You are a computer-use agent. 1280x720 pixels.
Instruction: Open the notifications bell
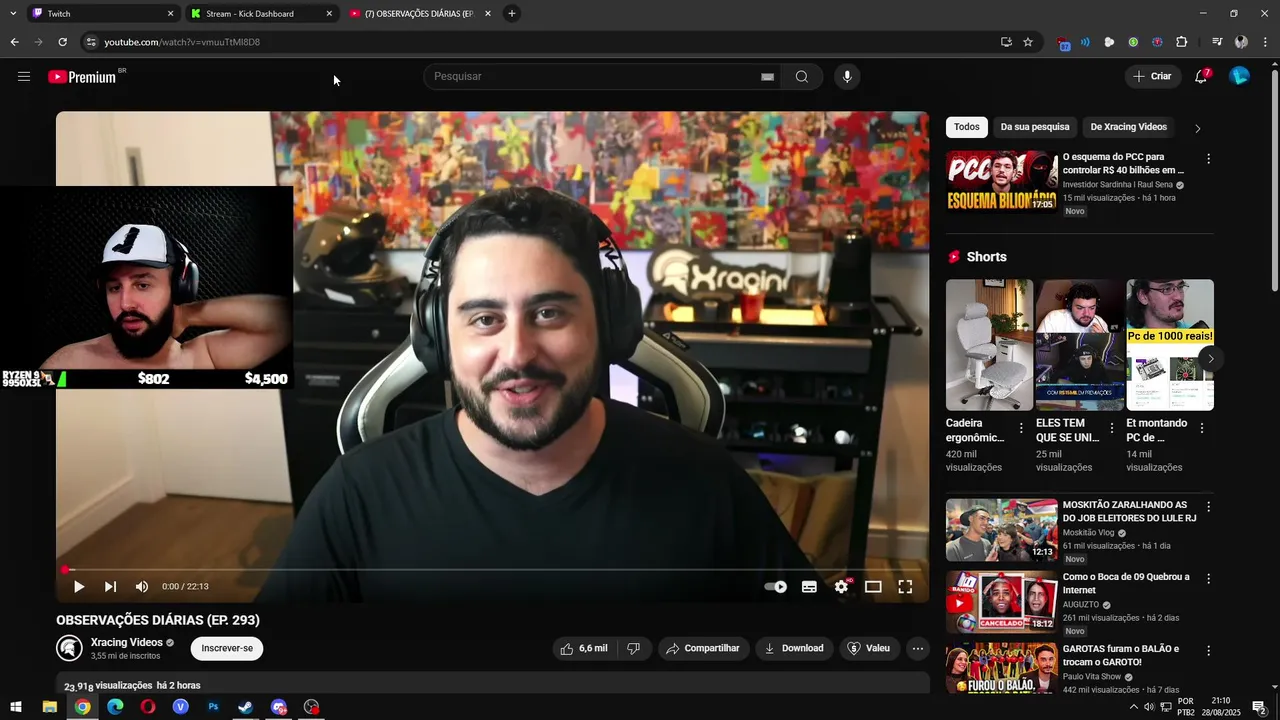1201,76
